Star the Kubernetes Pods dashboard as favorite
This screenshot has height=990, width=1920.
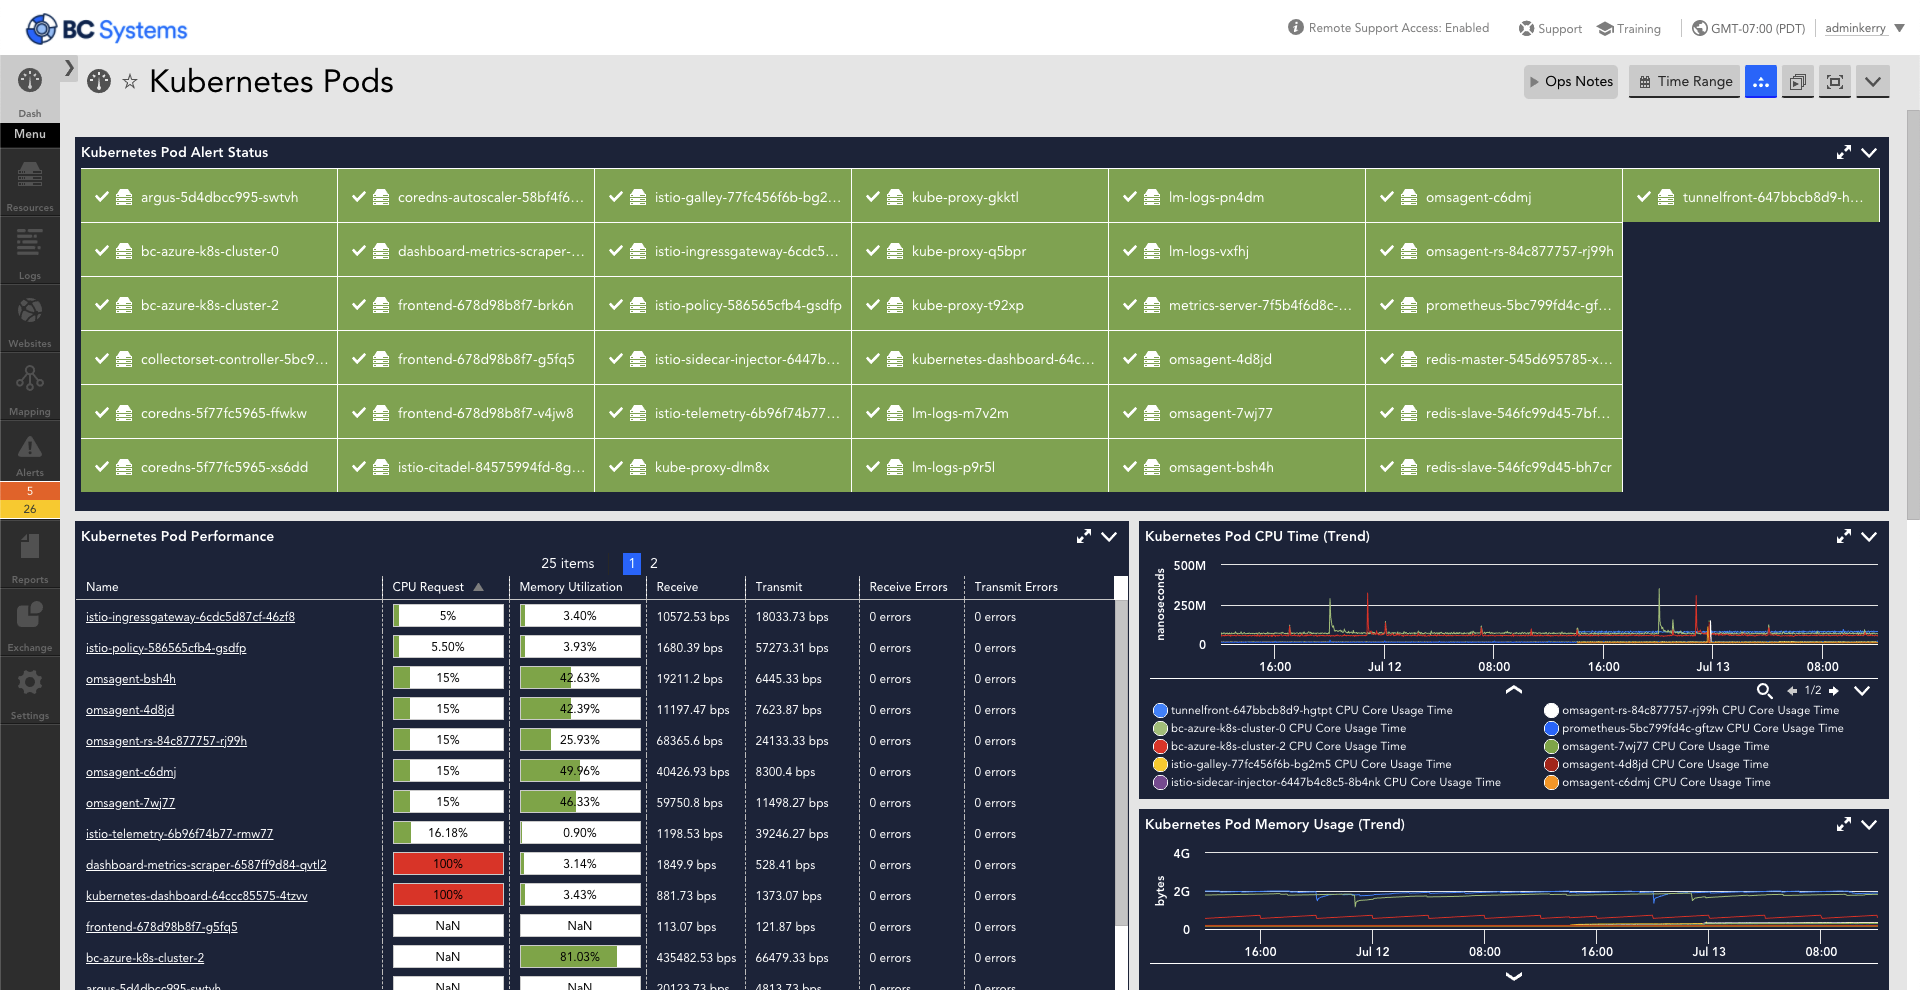[130, 82]
